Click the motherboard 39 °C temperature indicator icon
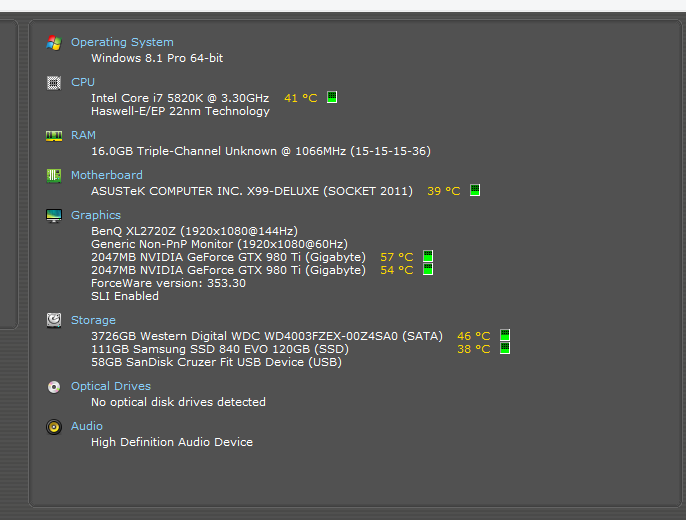Image resolution: width=686 pixels, height=520 pixels. [x=475, y=190]
